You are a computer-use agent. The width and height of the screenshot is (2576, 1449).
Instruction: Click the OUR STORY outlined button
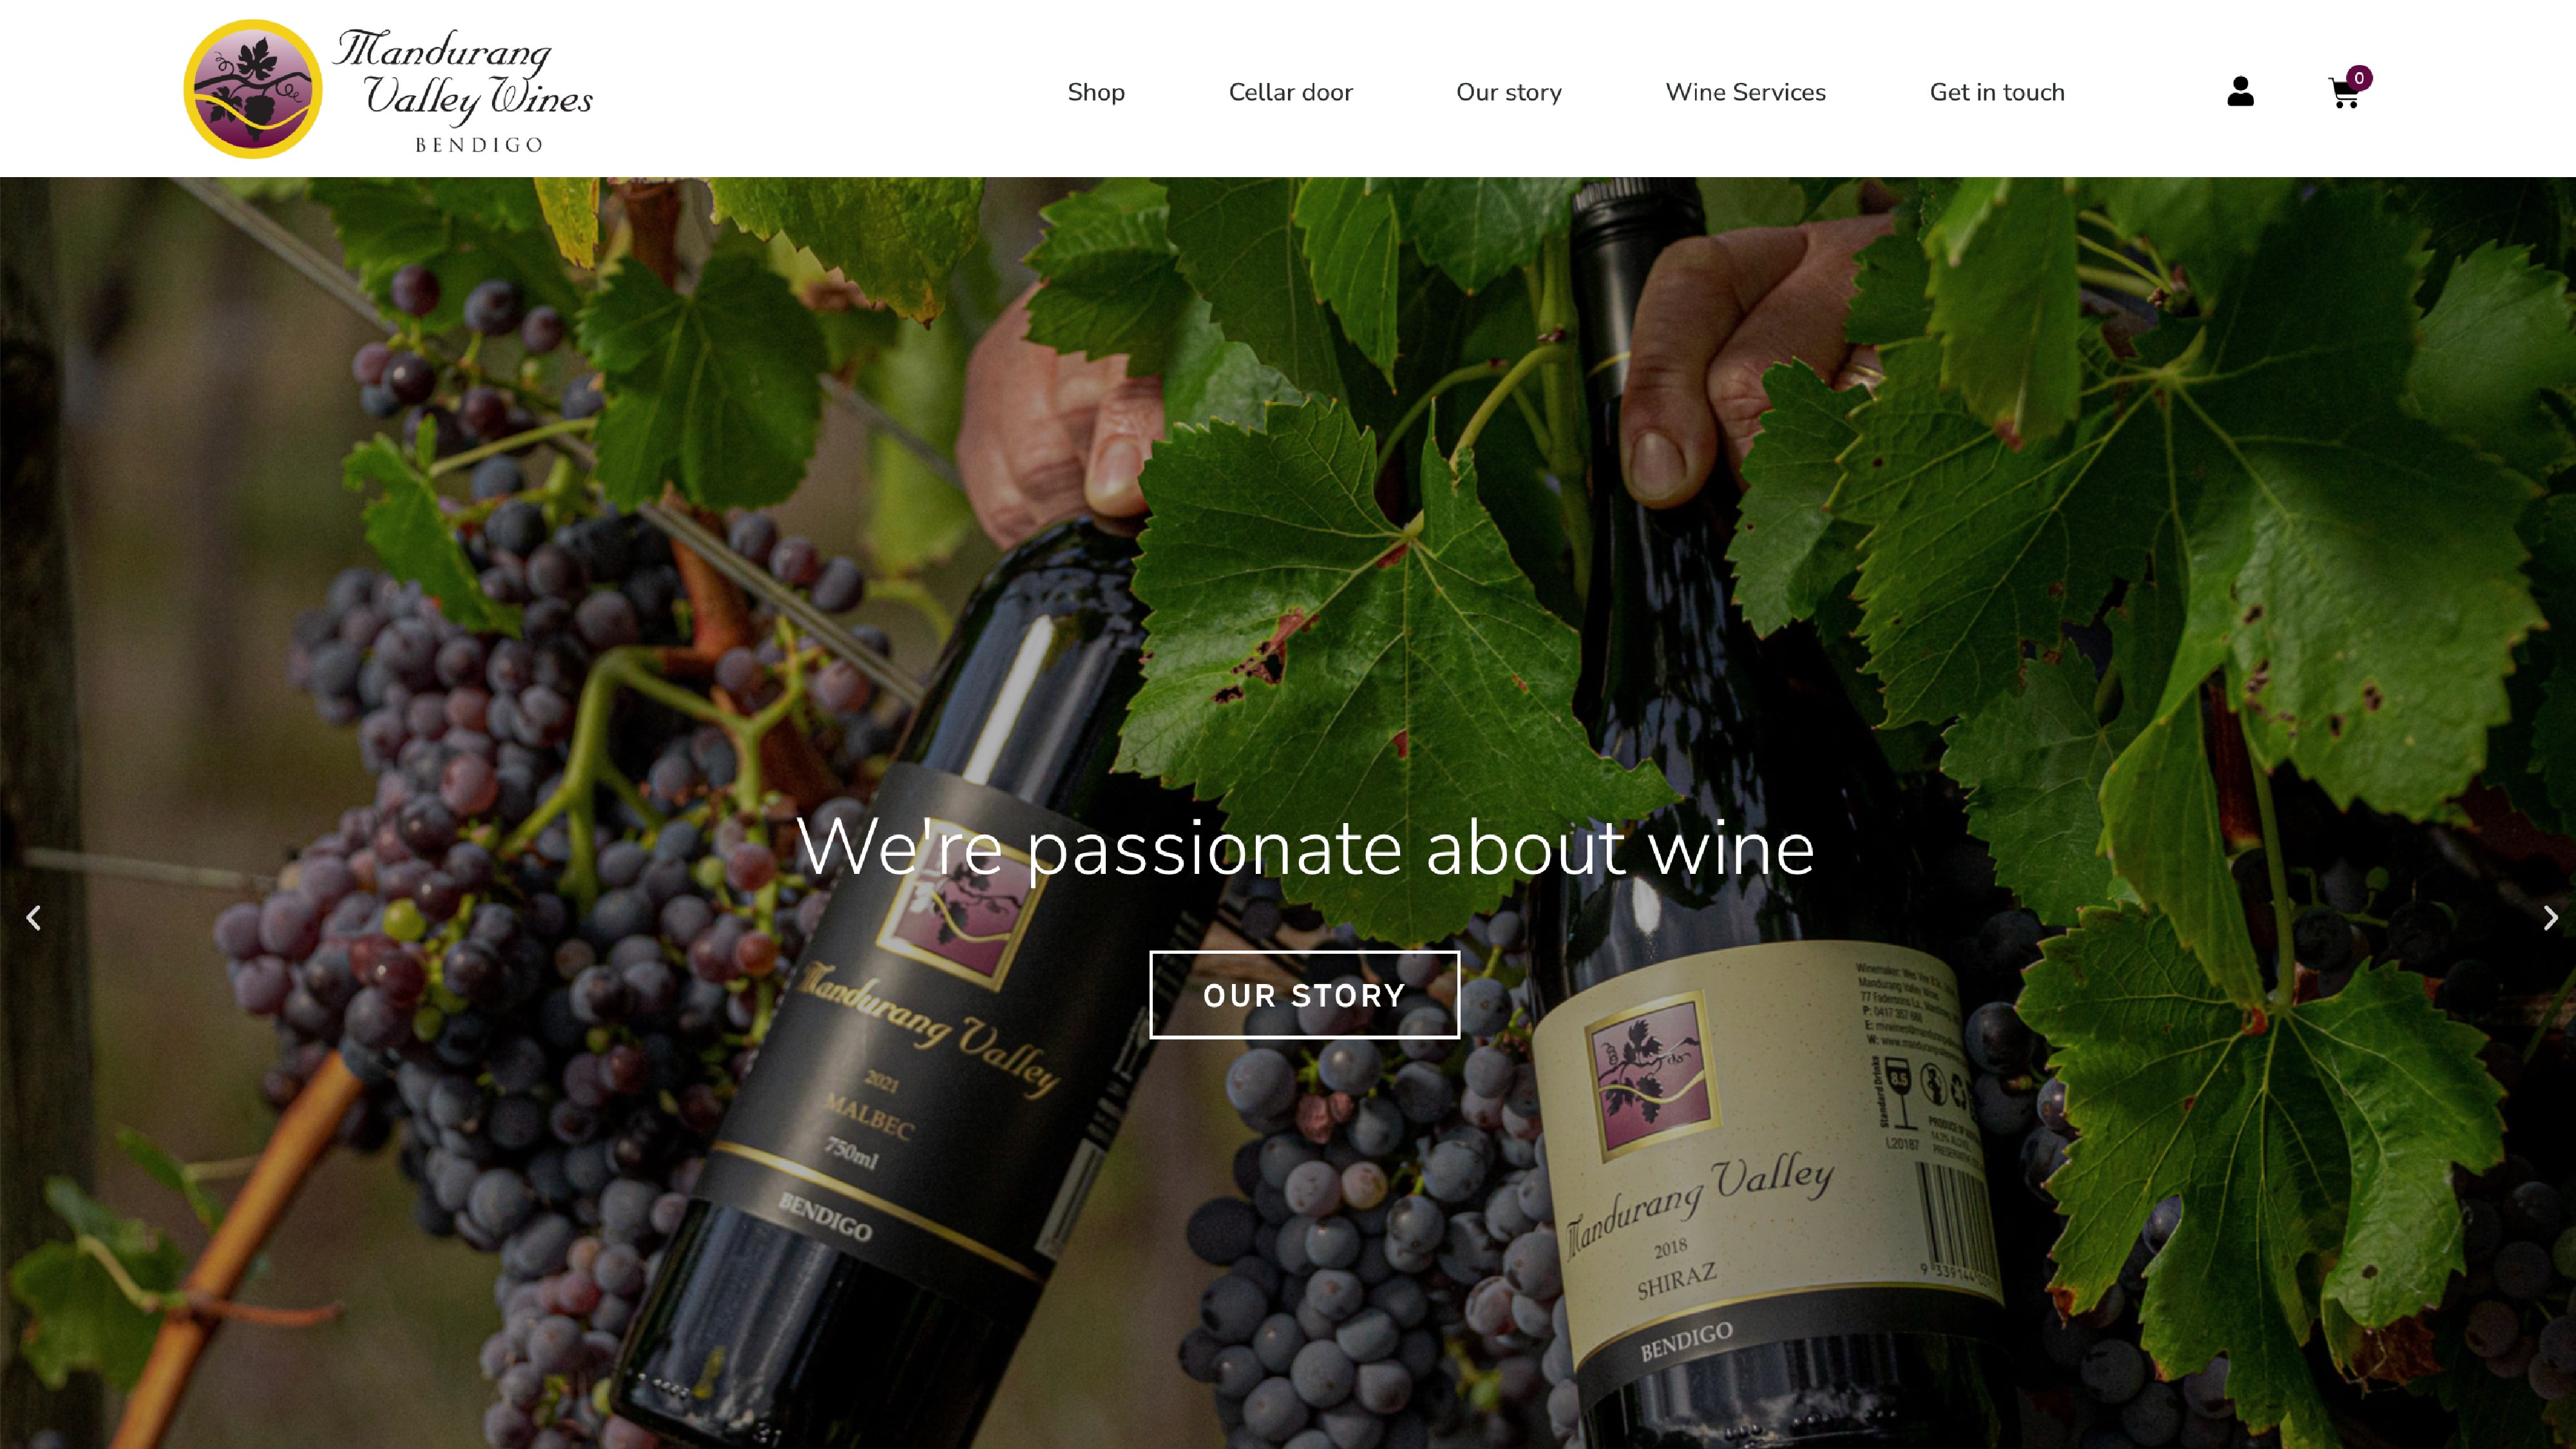[1304, 995]
